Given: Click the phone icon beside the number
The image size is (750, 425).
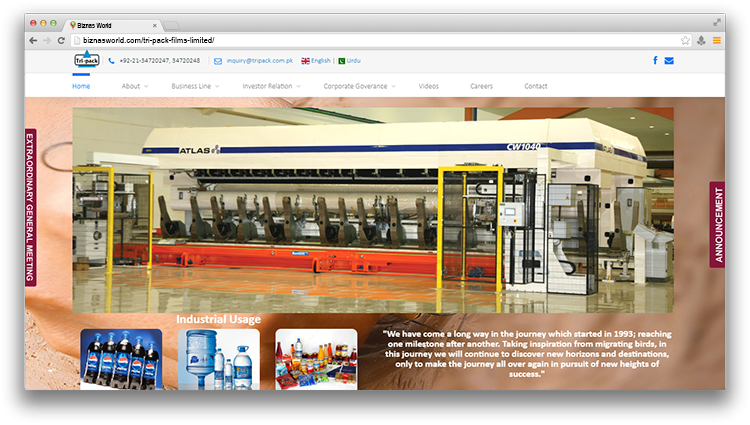Looking at the screenshot, I should tap(111, 61).
